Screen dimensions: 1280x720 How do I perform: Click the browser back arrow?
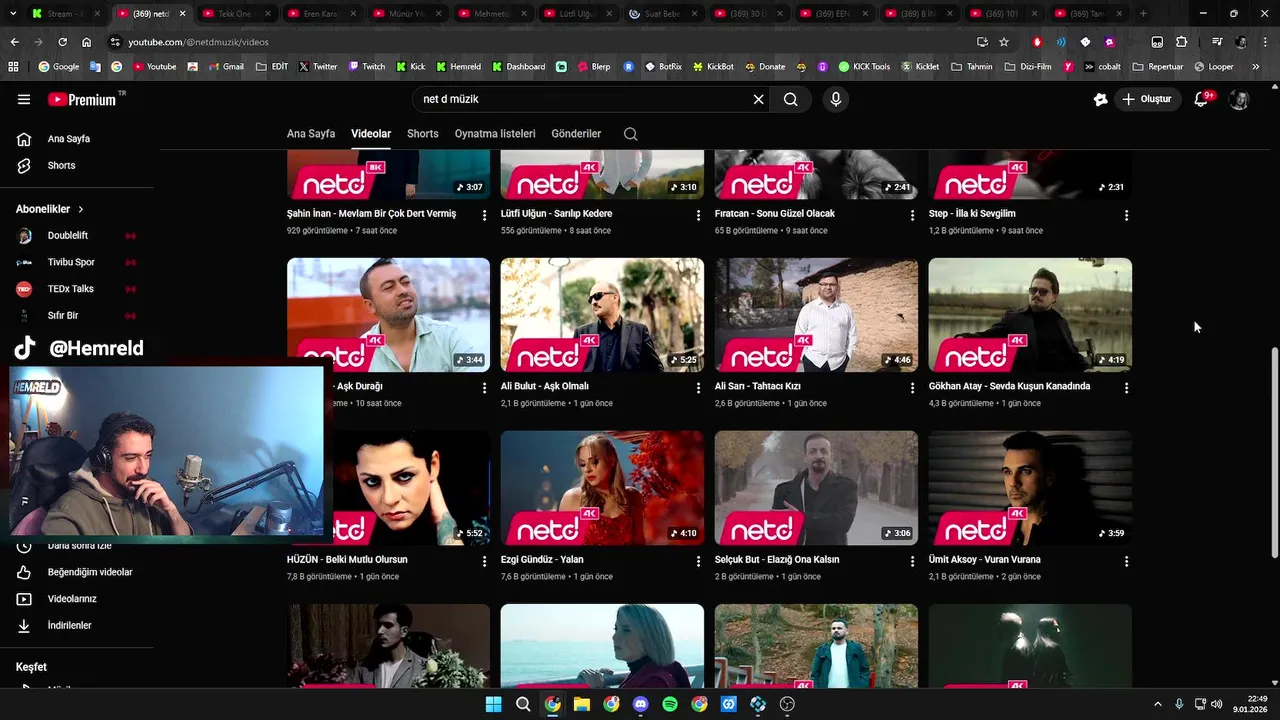pyautogui.click(x=14, y=42)
